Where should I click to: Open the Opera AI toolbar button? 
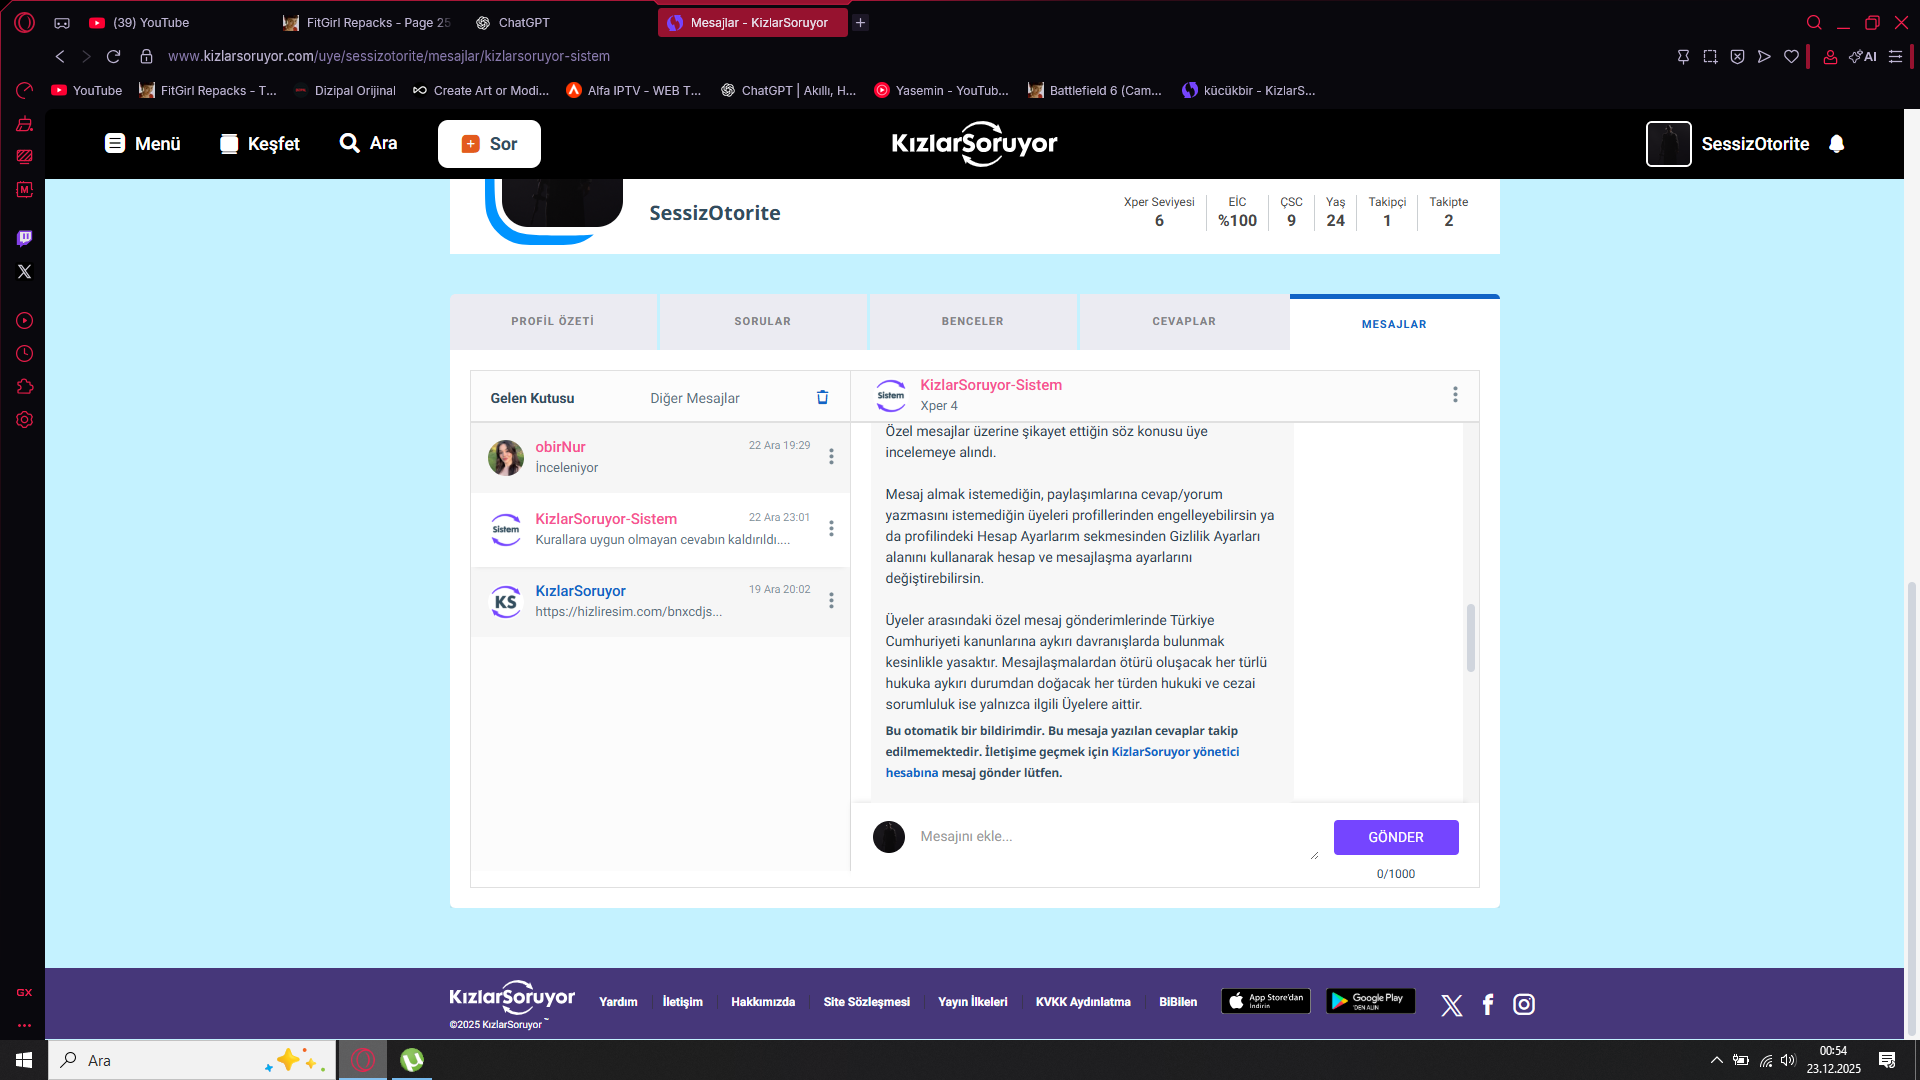pyautogui.click(x=1863, y=57)
